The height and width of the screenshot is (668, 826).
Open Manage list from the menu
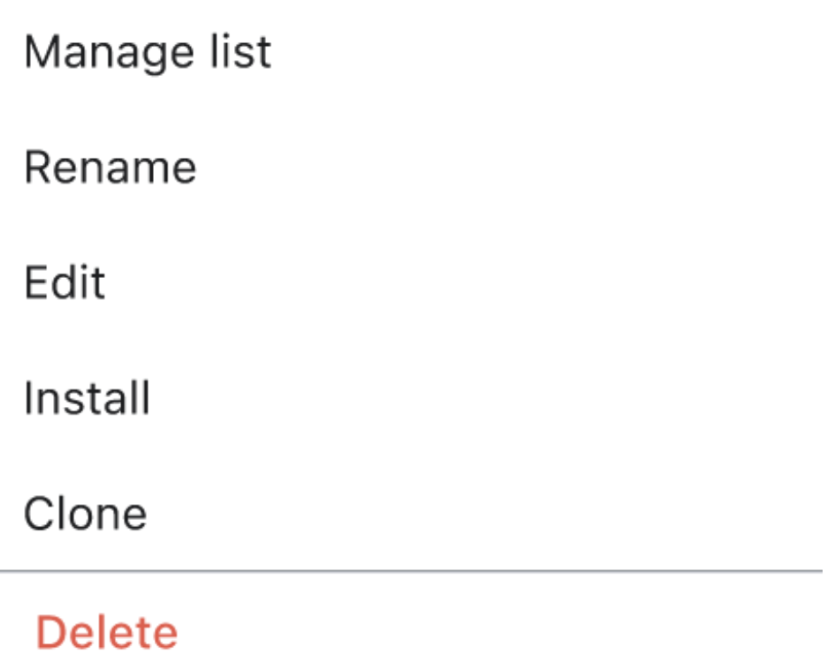tap(147, 52)
